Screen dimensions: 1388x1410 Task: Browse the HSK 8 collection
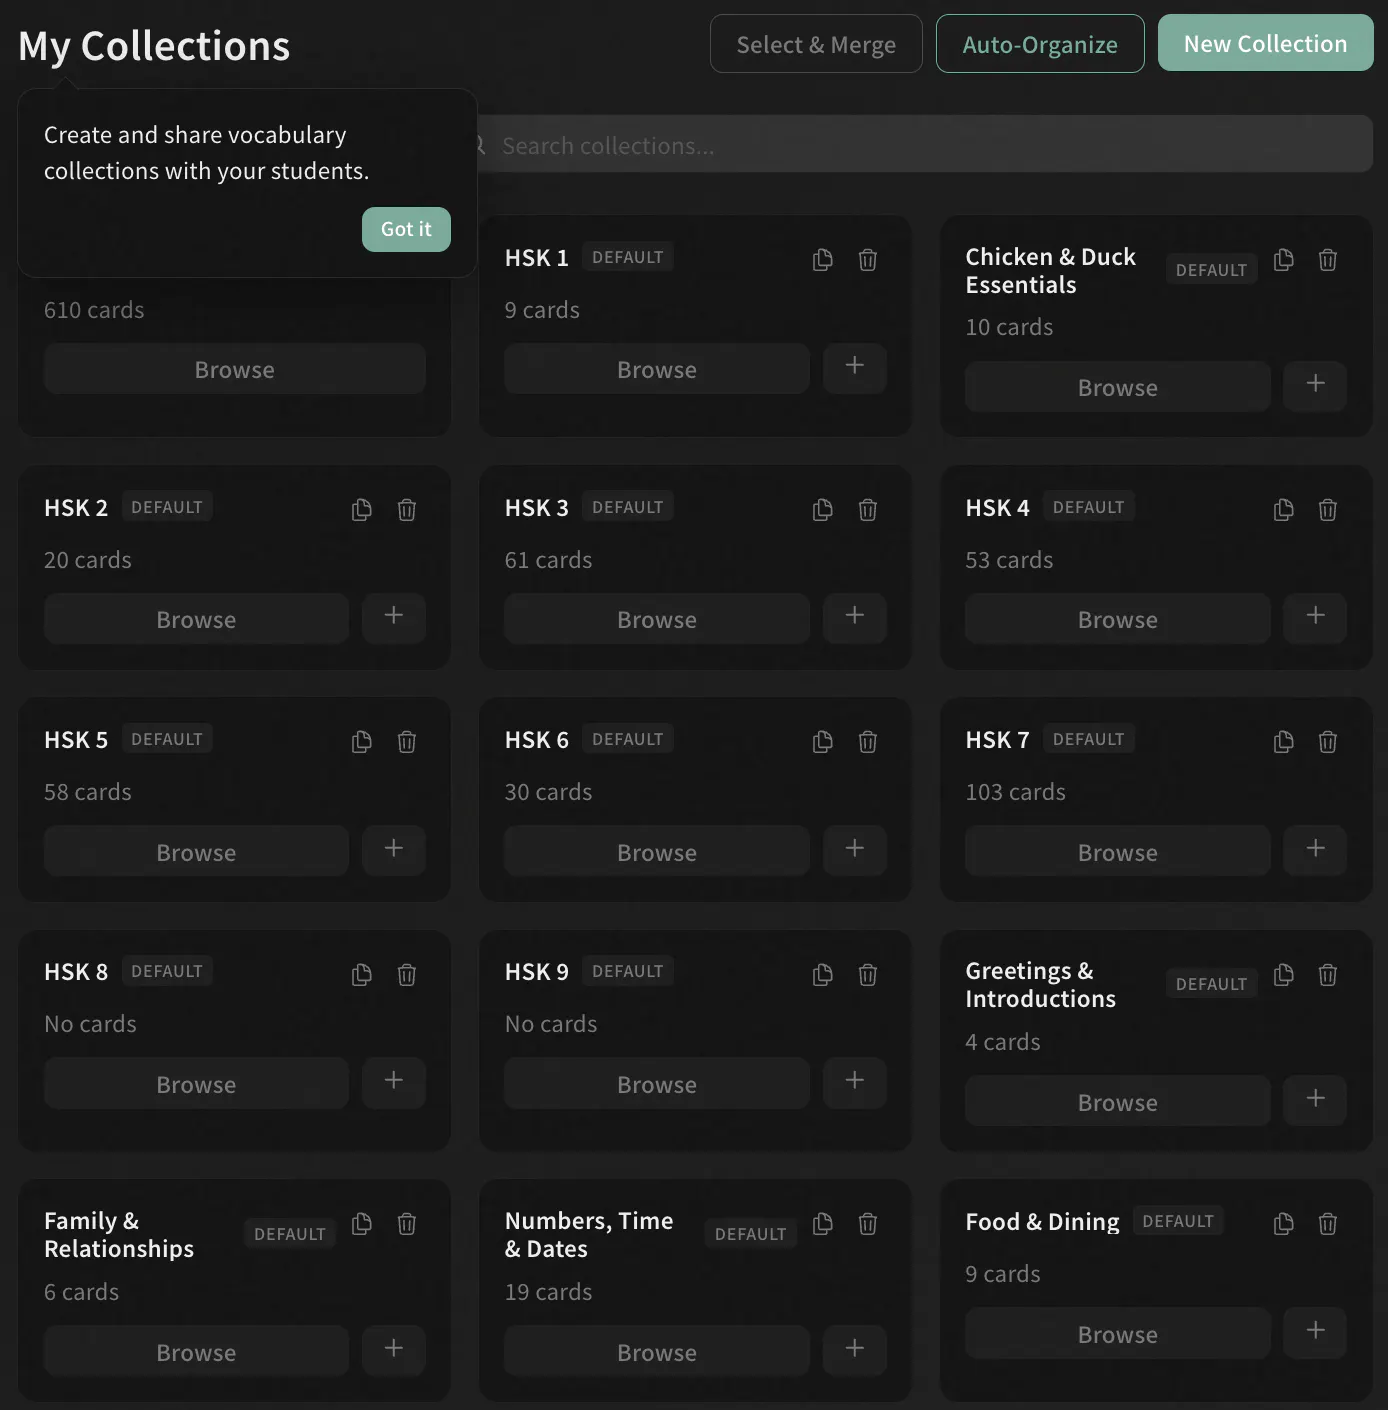pyautogui.click(x=196, y=1084)
